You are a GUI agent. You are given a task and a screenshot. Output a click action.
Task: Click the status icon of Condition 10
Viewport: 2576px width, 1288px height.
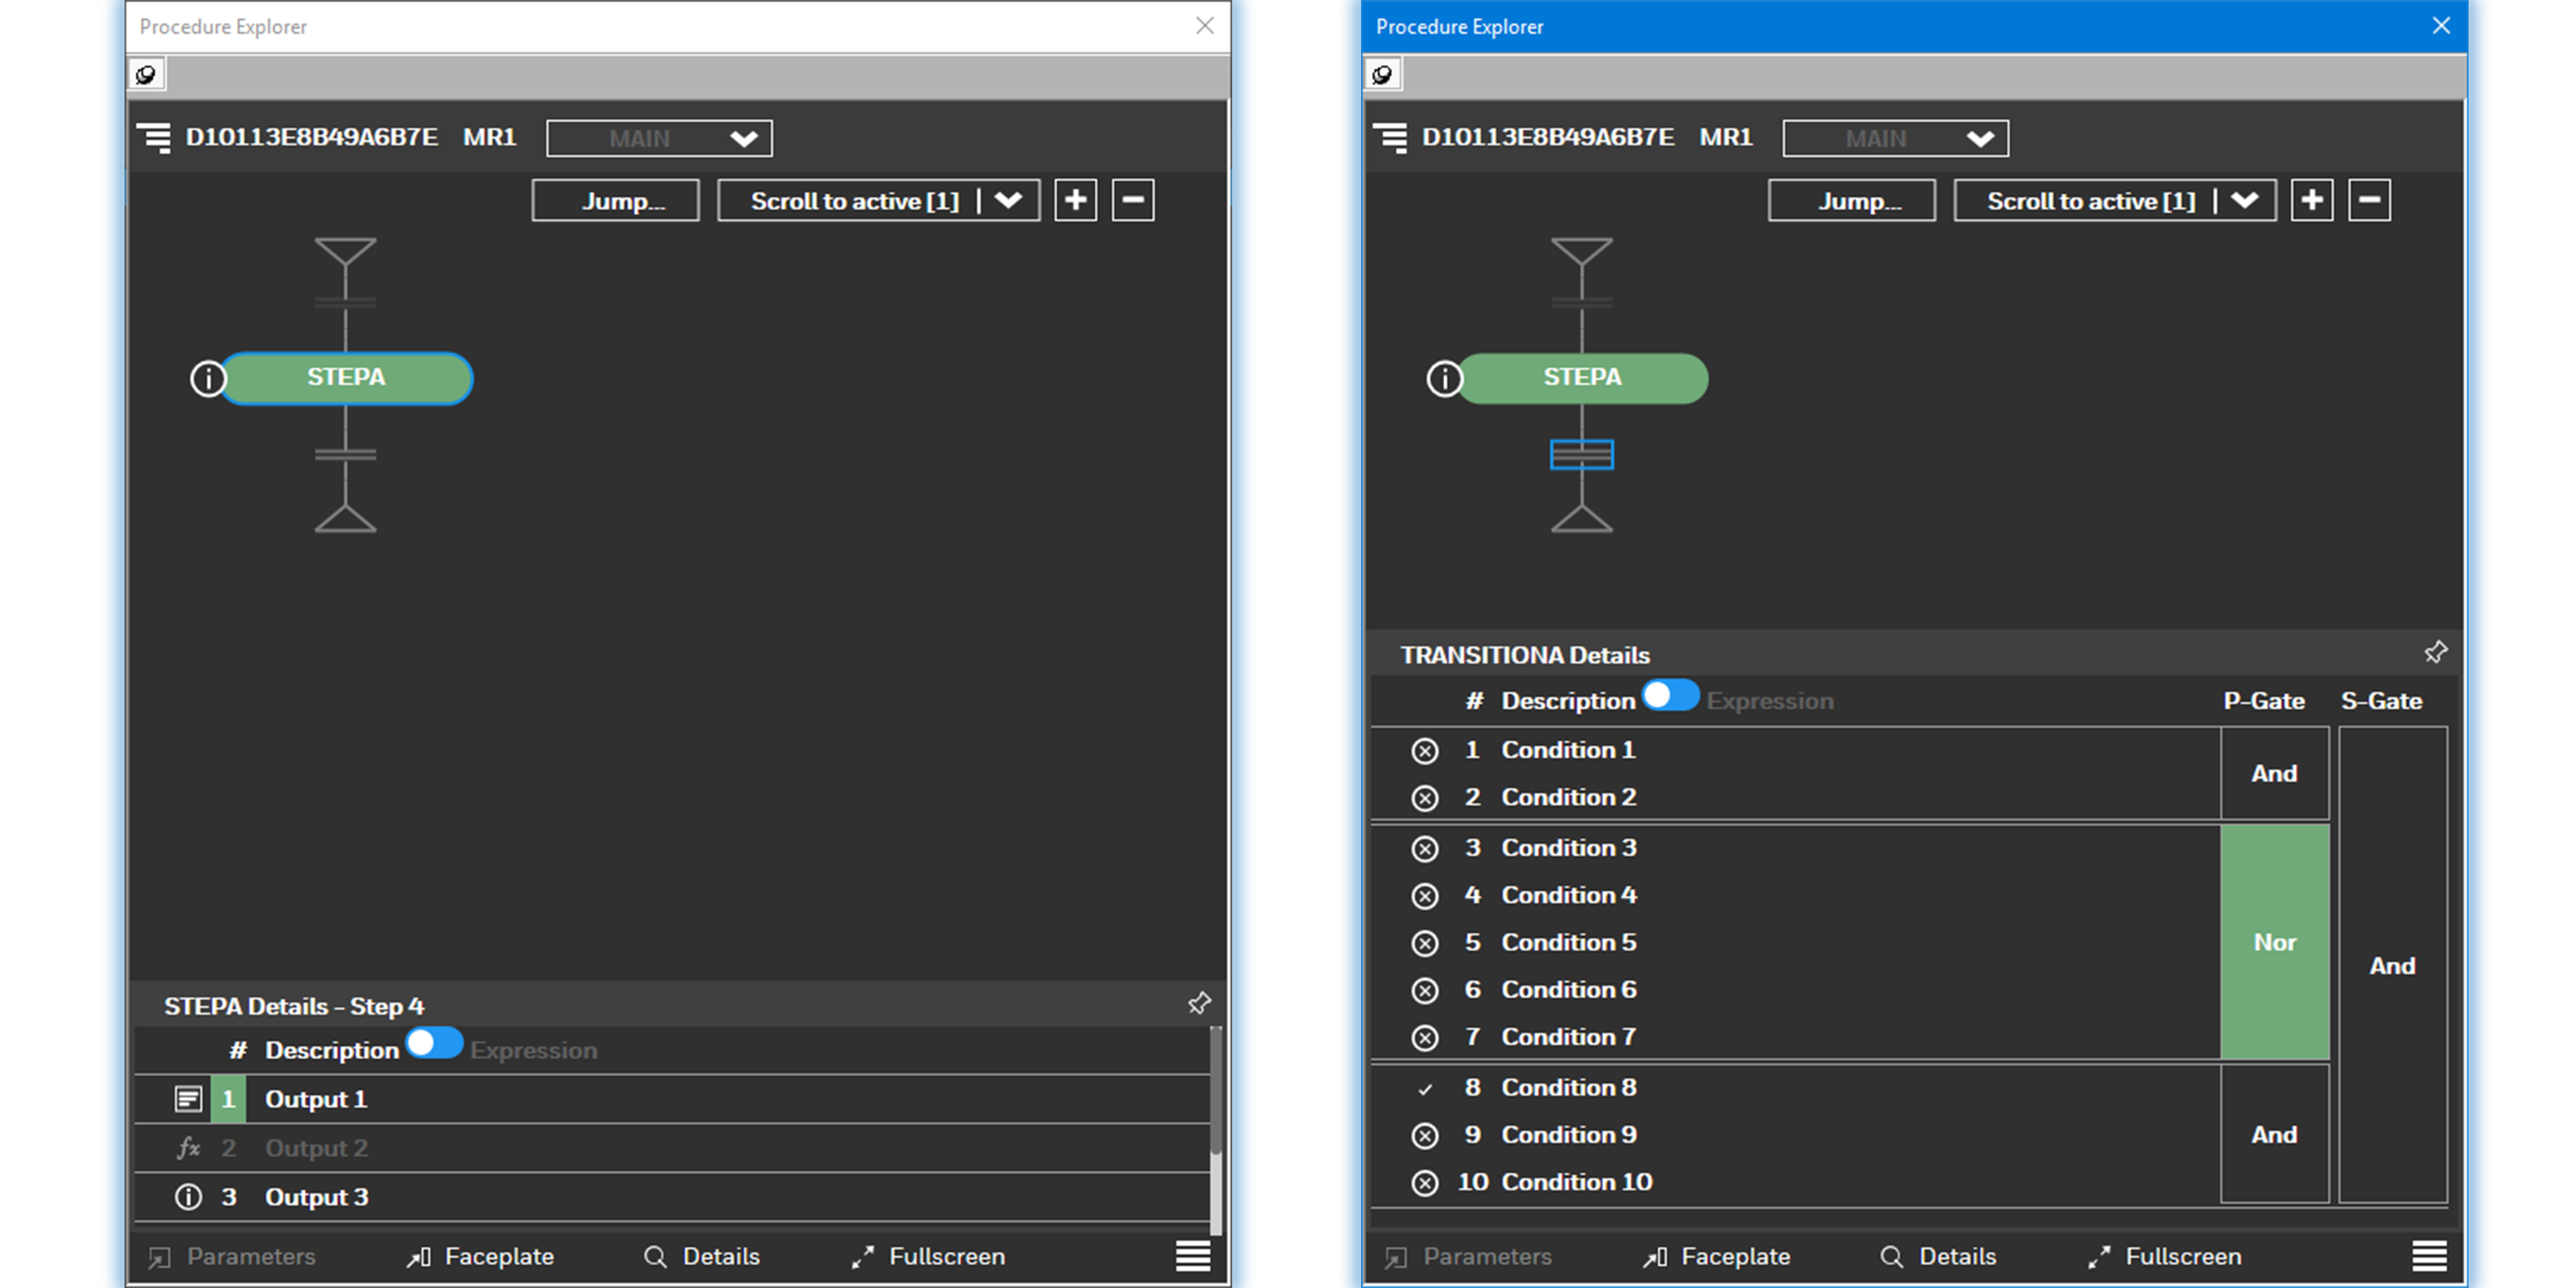tap(1425, 1183)
